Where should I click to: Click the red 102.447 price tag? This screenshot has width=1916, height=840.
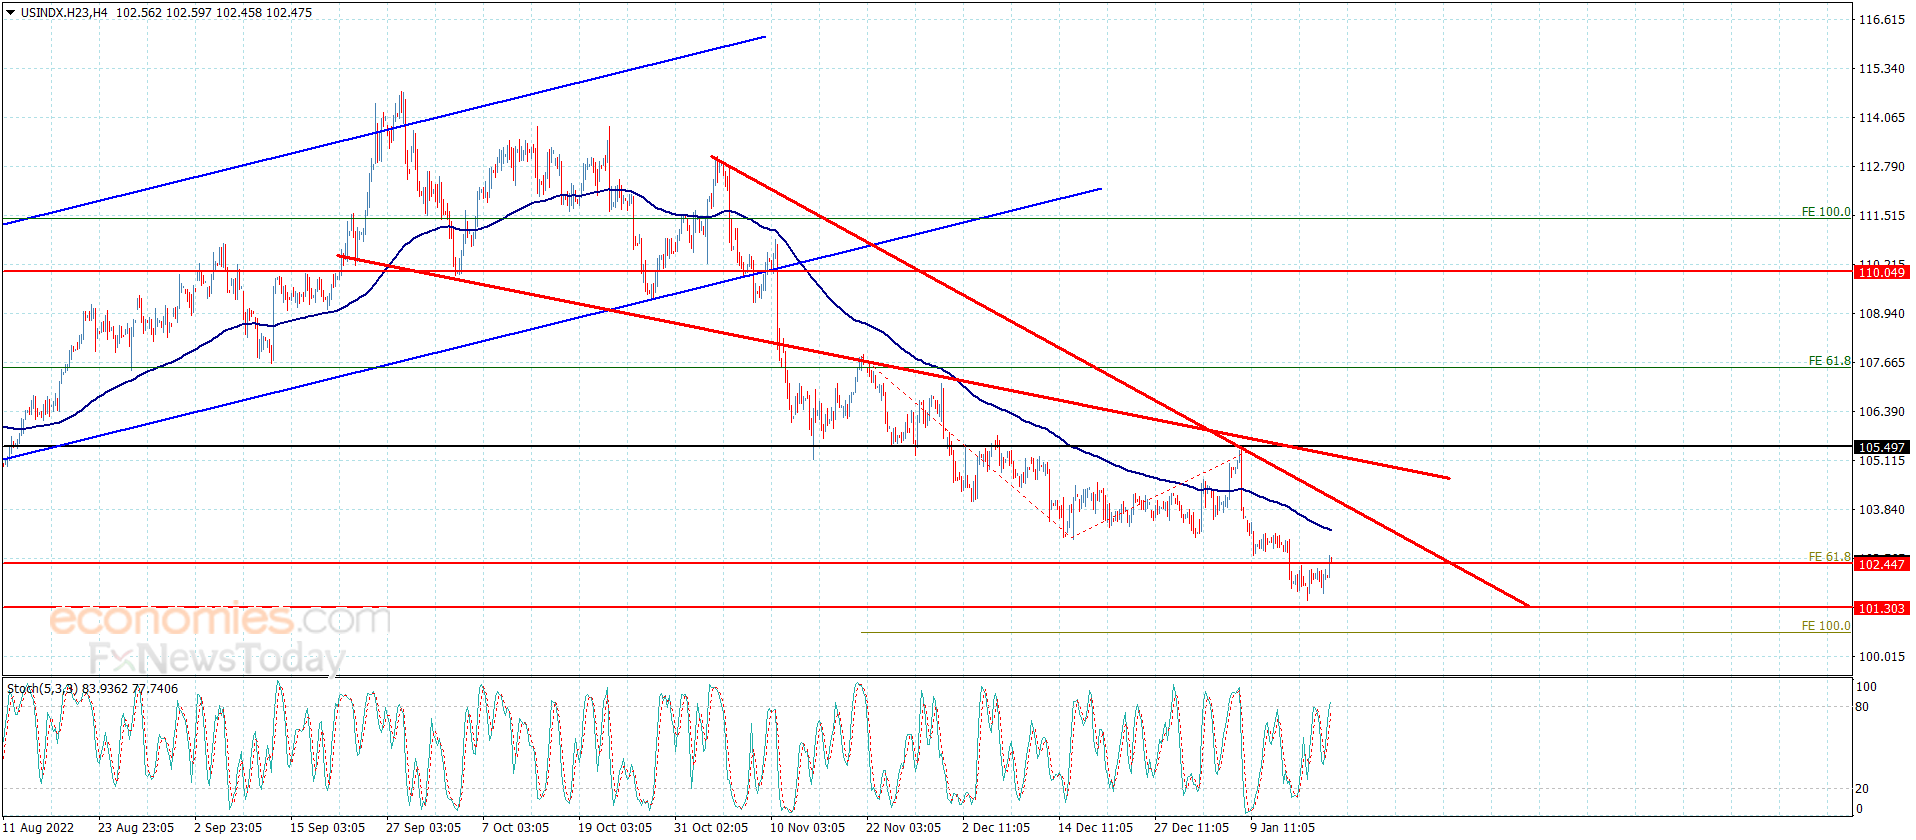pyautogui.click(x=1881, y=564)
